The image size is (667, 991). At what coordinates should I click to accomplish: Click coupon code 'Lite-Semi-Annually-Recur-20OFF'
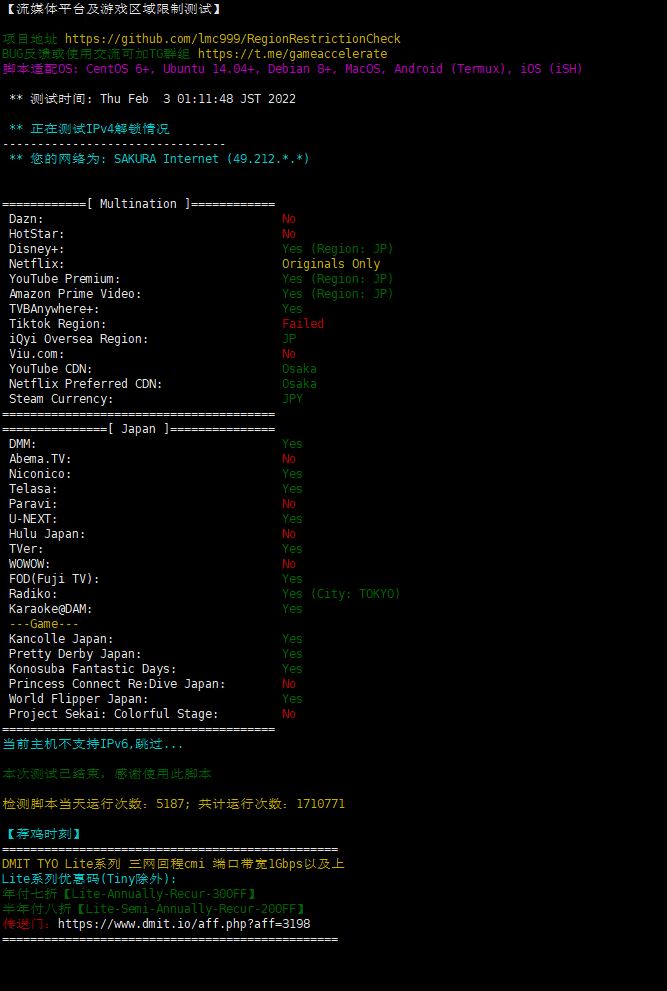coord(191,909)
